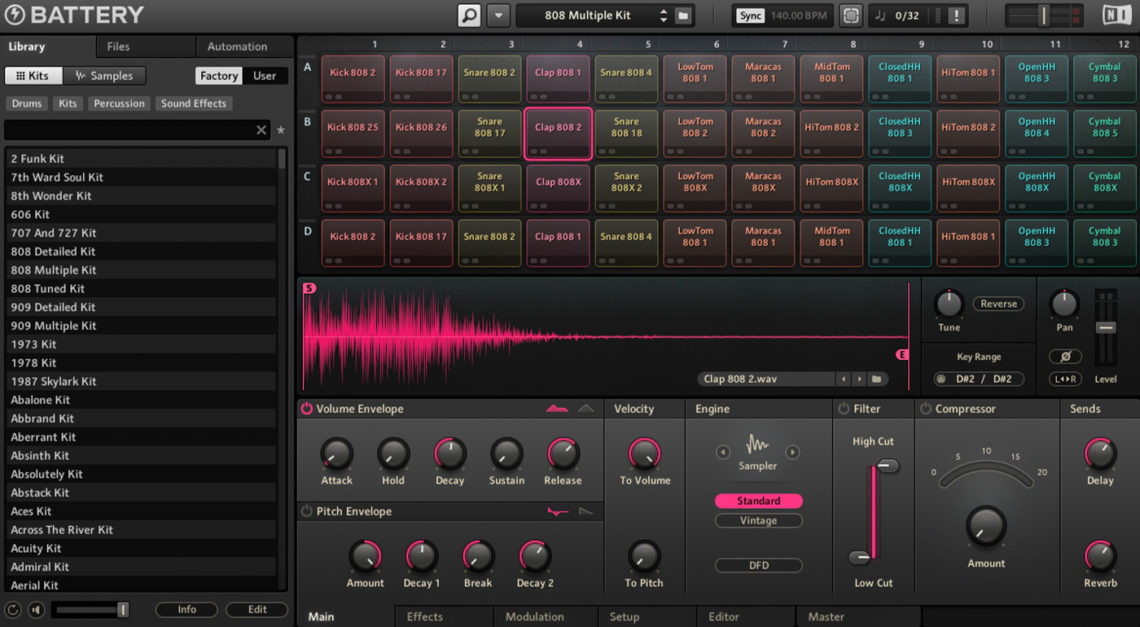Open the search magnifier in the header
Image resolution: width=1140 pixels, height=627 pixels.
(x=470, y=16)
